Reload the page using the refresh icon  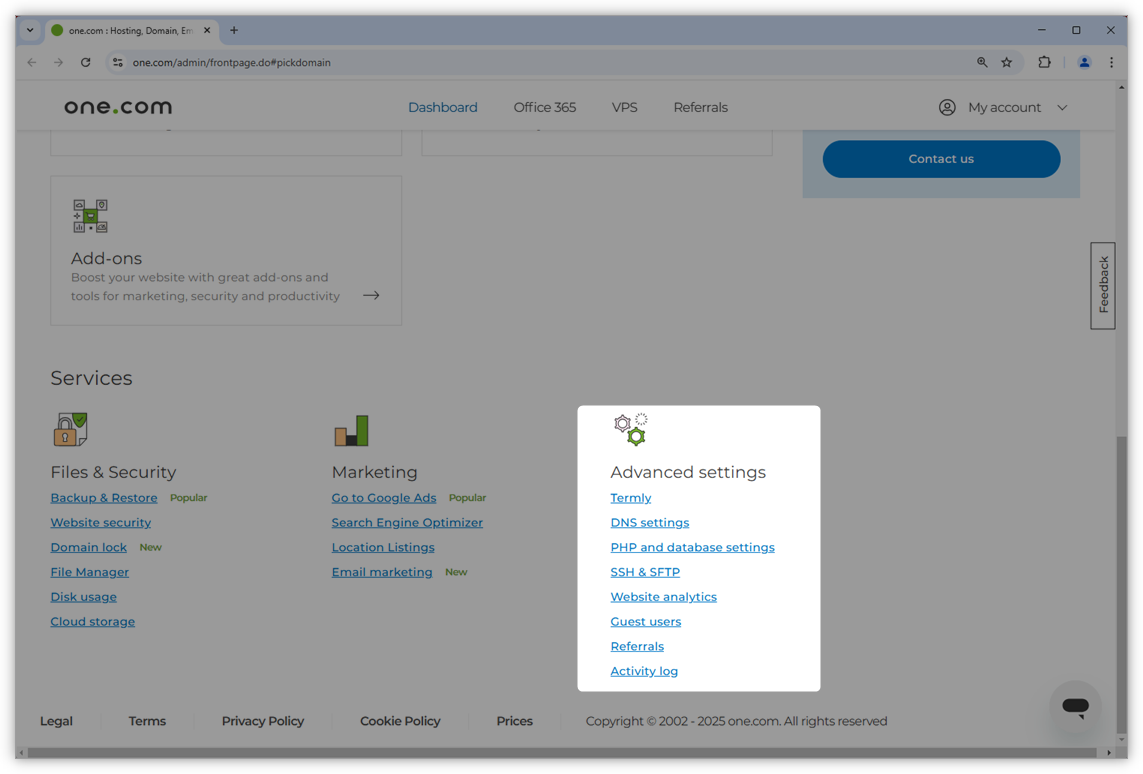point(85,62)
